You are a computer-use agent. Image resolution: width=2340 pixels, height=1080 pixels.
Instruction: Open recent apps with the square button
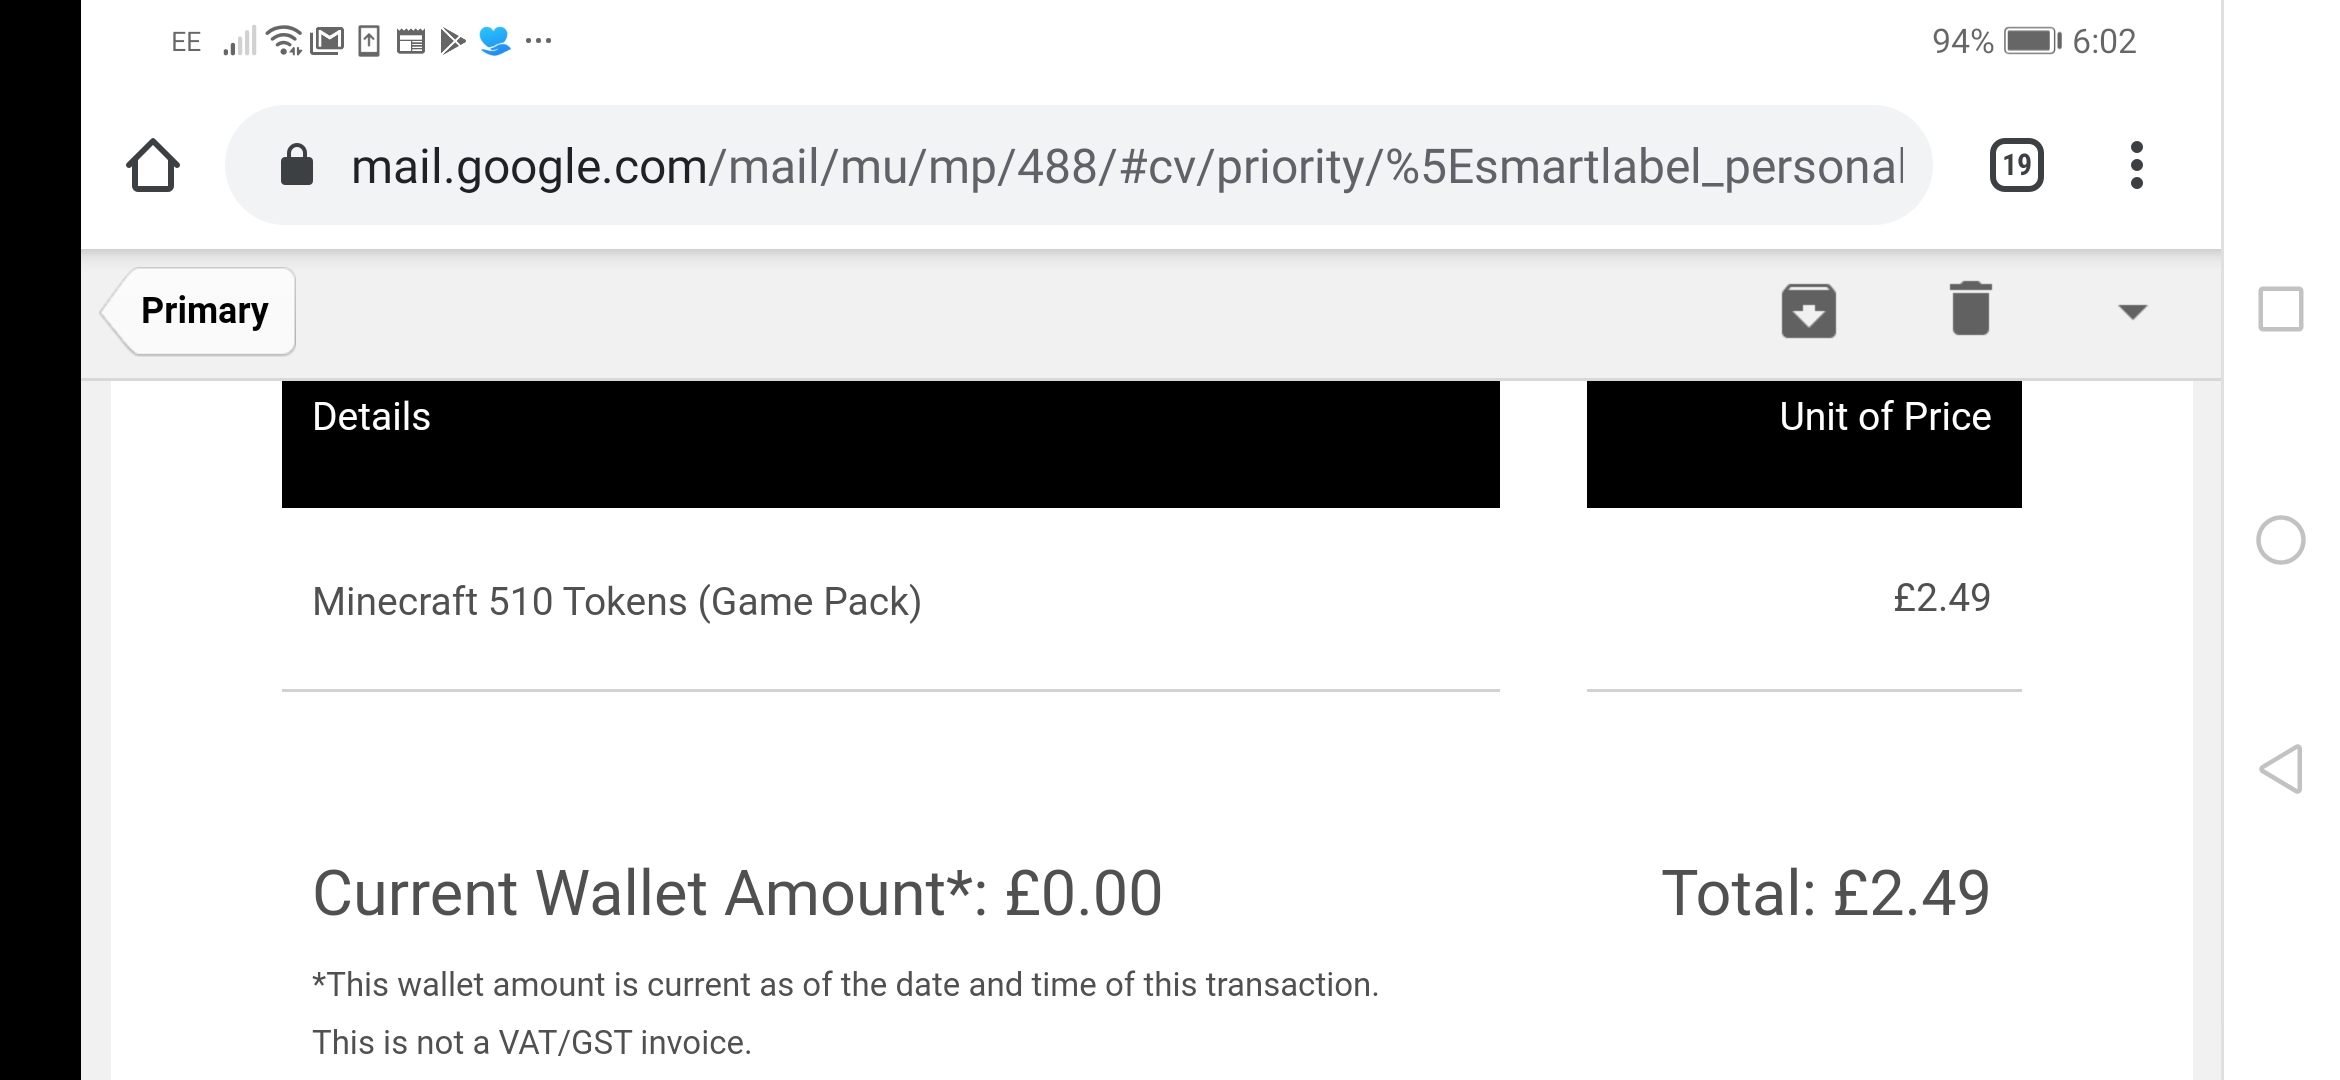(x=2280, y=309)
